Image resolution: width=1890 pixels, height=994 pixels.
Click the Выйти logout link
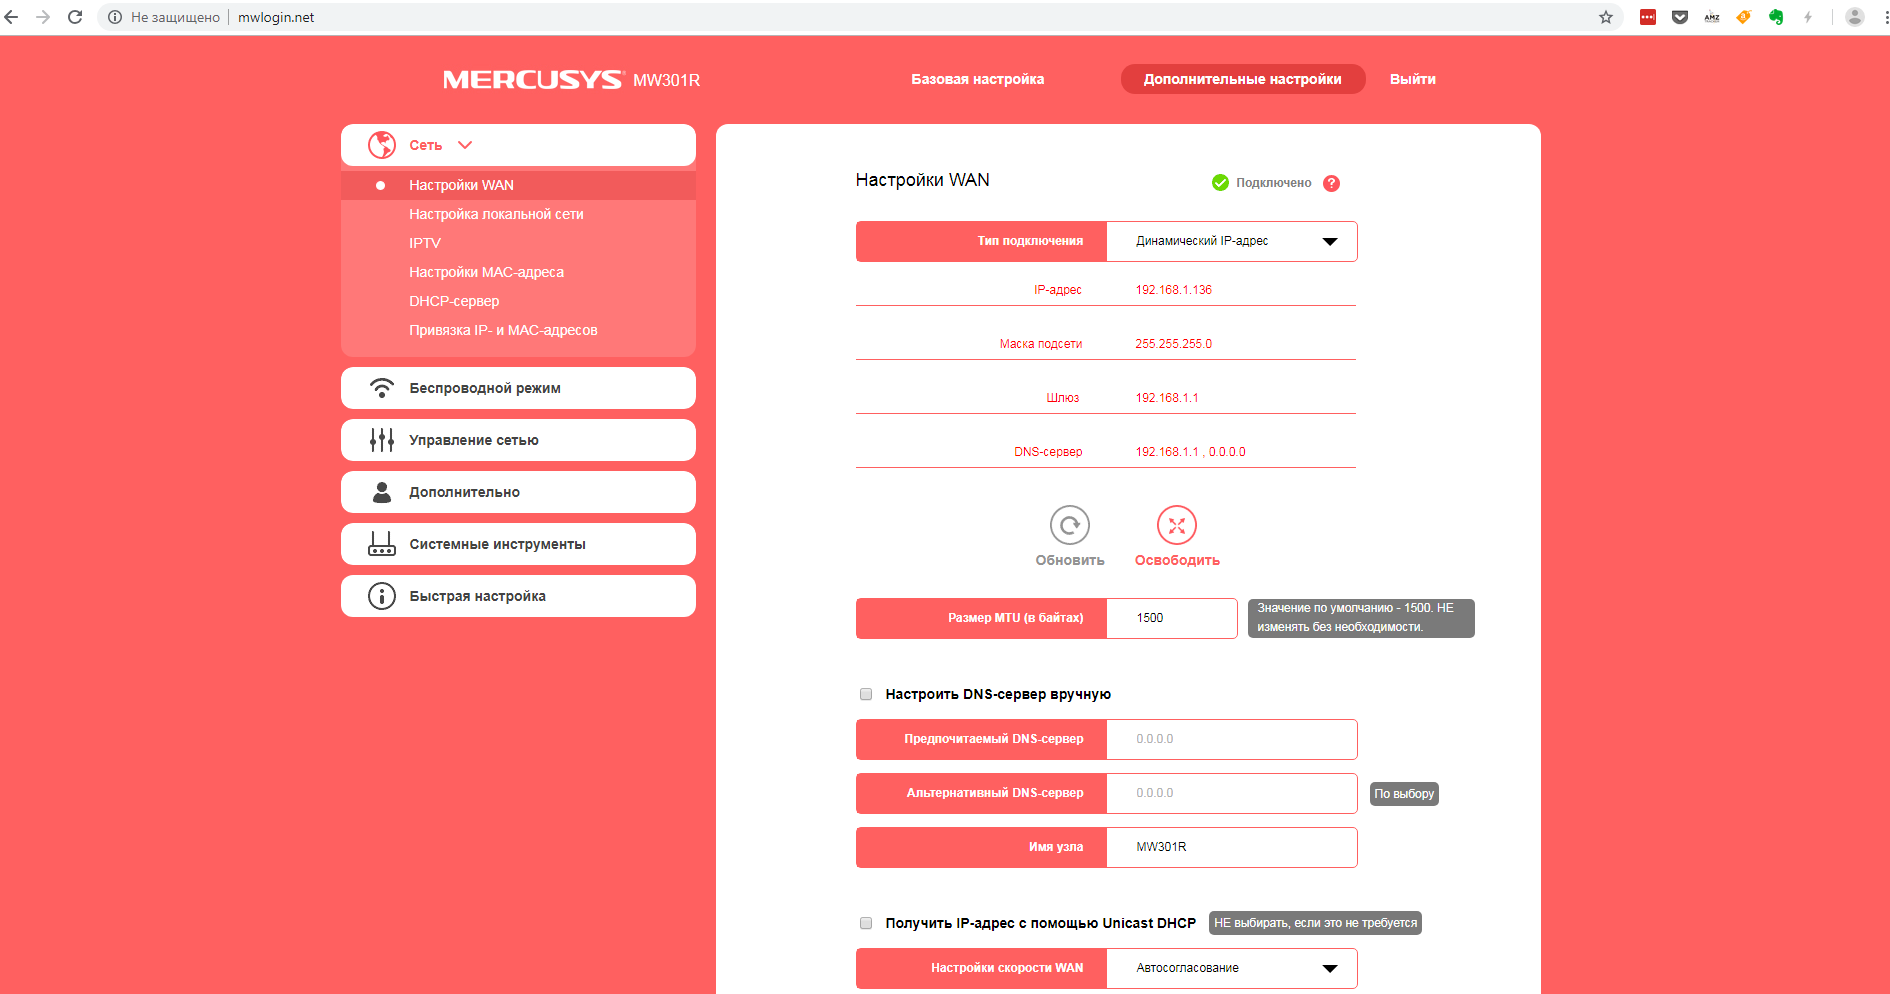pos(1412,79)
